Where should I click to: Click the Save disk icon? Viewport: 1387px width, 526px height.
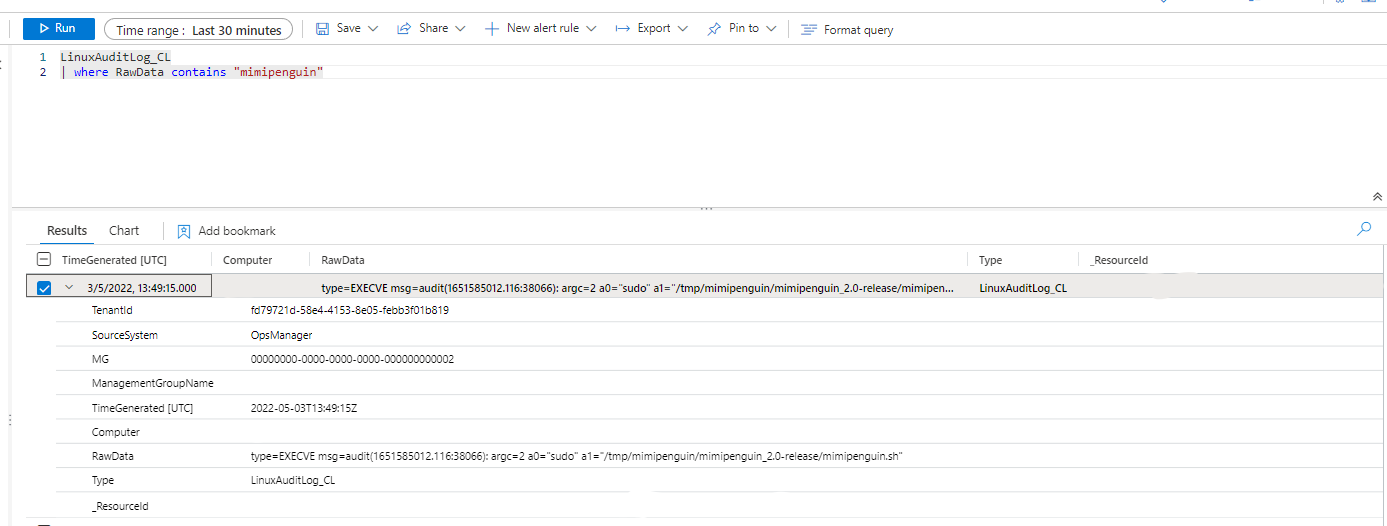tap(323, 29)
